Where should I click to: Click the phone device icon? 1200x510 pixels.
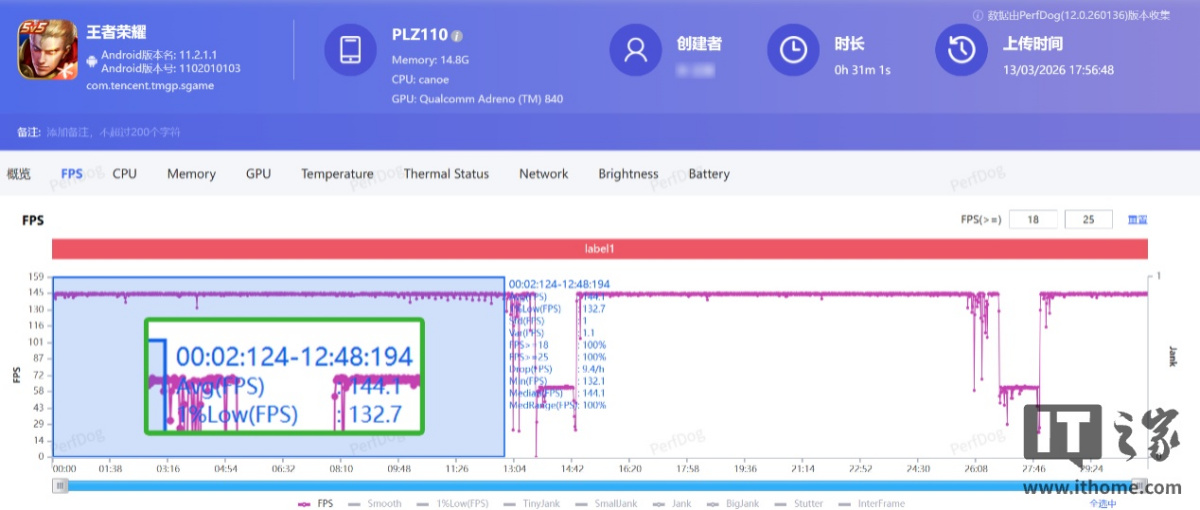point(350,50)
